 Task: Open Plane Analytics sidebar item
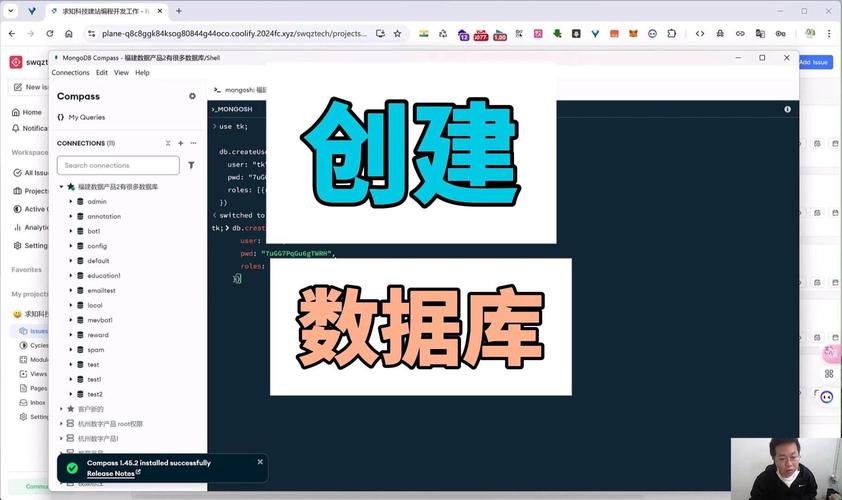(x=31, y=227)
